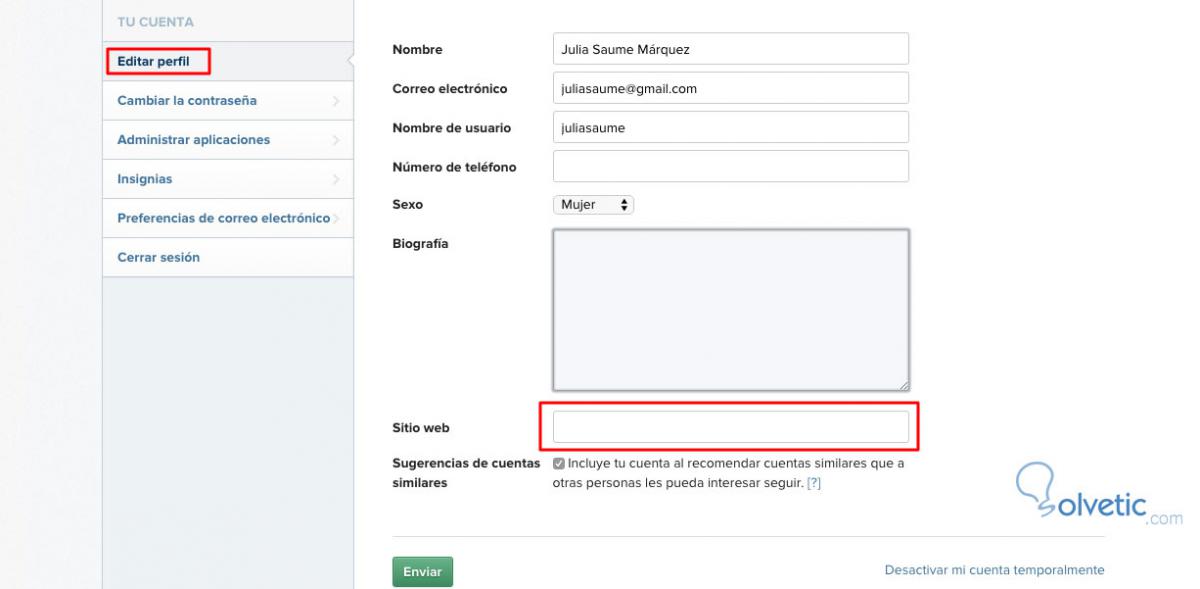Click into the Sitio web field
This screenshot has width=1200, height=589.
730,427
